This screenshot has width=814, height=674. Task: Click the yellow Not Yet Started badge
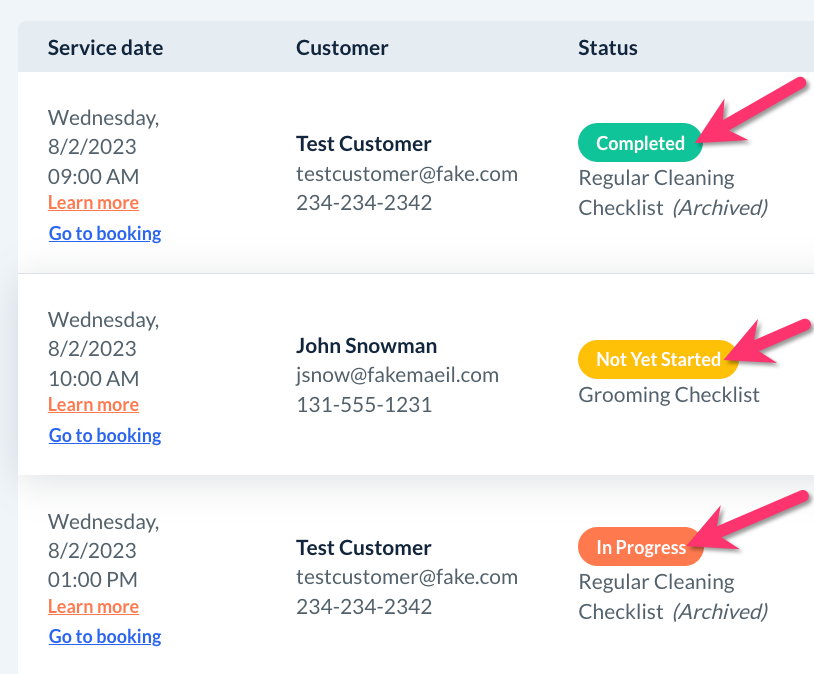point(657,359)
